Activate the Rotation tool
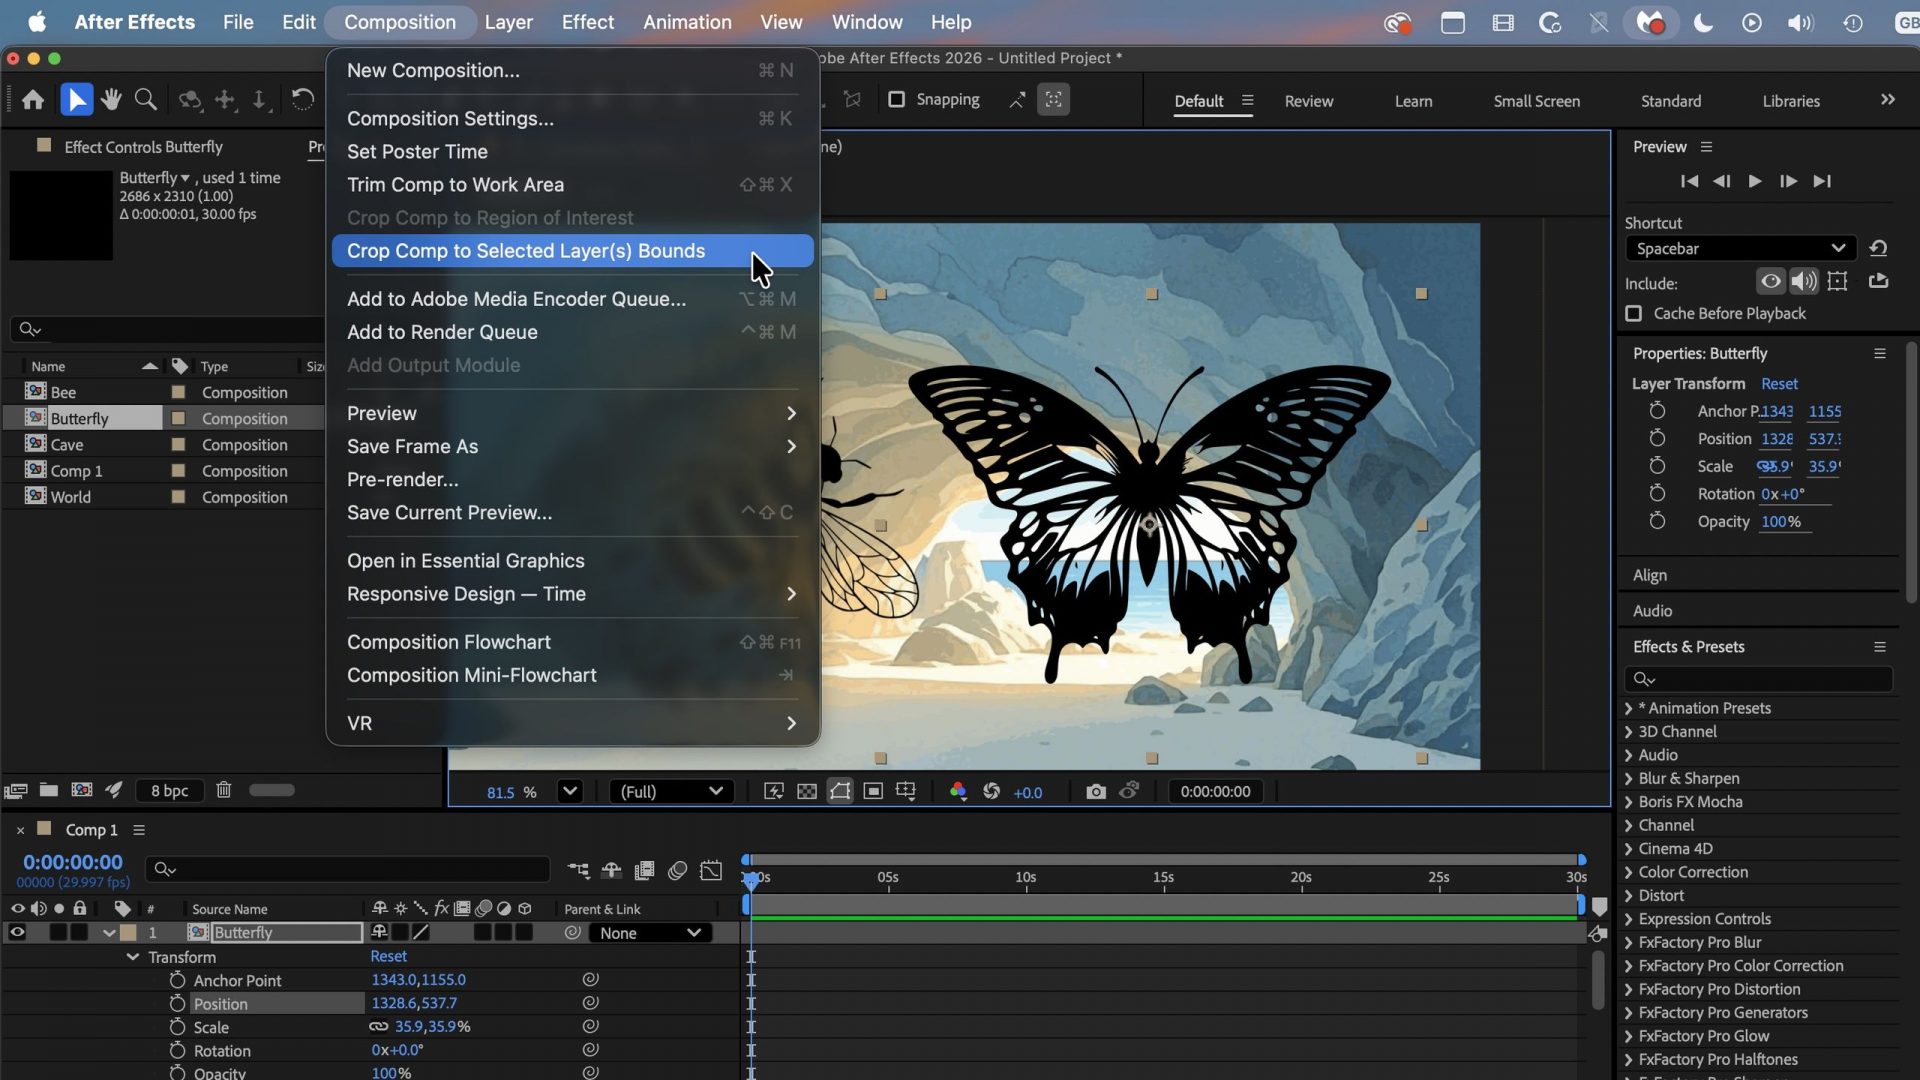 point(304,99)
